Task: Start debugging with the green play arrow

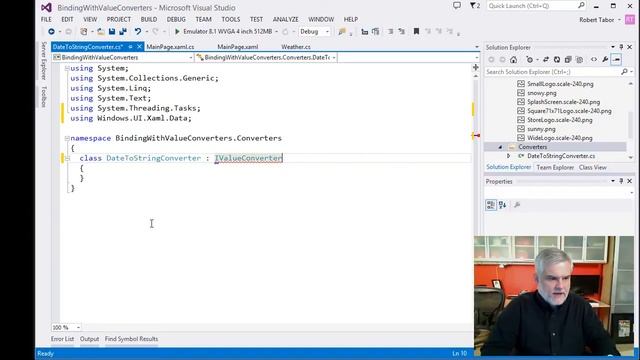Action: (177, 31)
